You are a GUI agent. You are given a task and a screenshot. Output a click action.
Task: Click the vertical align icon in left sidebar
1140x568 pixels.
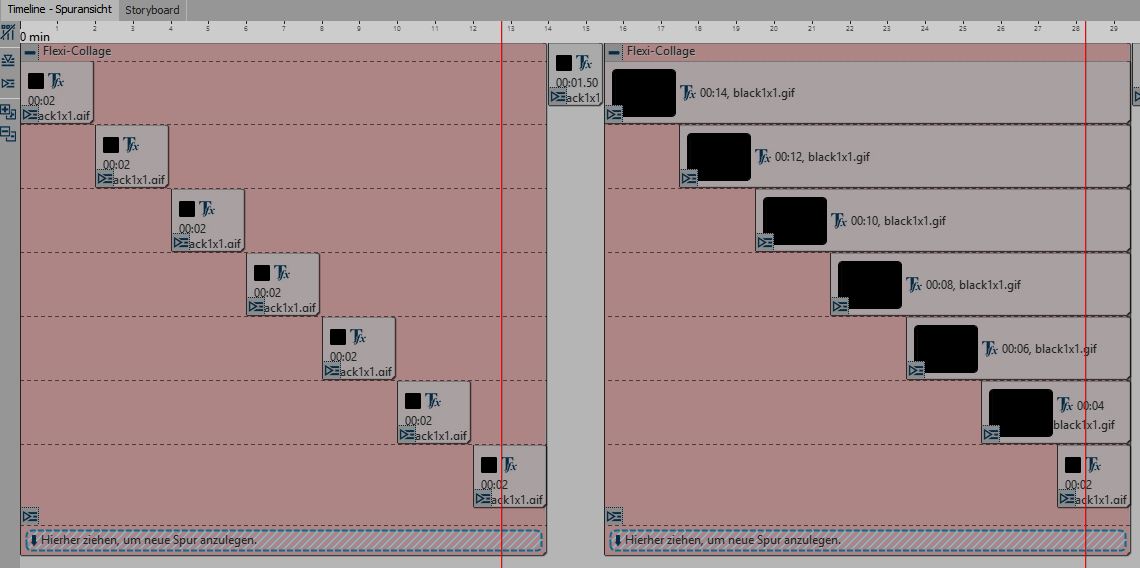tap(8, 61)
